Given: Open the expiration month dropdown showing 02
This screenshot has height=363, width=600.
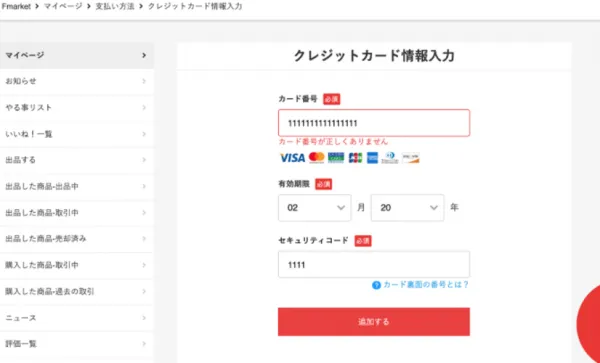Looking at the screenshot, I should click(315, 208).
